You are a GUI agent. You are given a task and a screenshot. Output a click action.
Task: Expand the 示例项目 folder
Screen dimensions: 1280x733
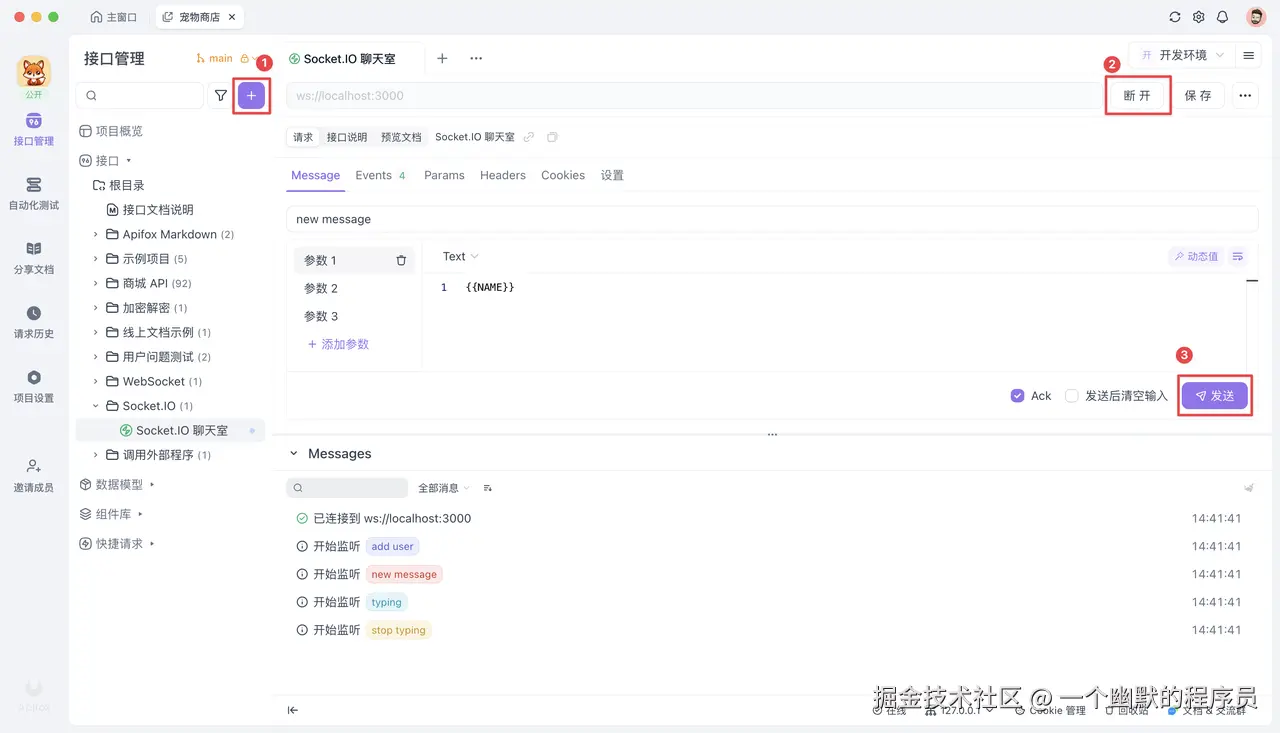pyautogui.click(x=96, y=259)
